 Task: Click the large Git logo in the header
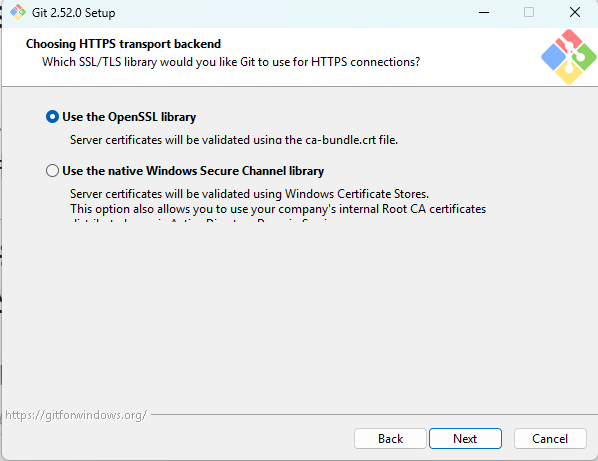[569, 57]
